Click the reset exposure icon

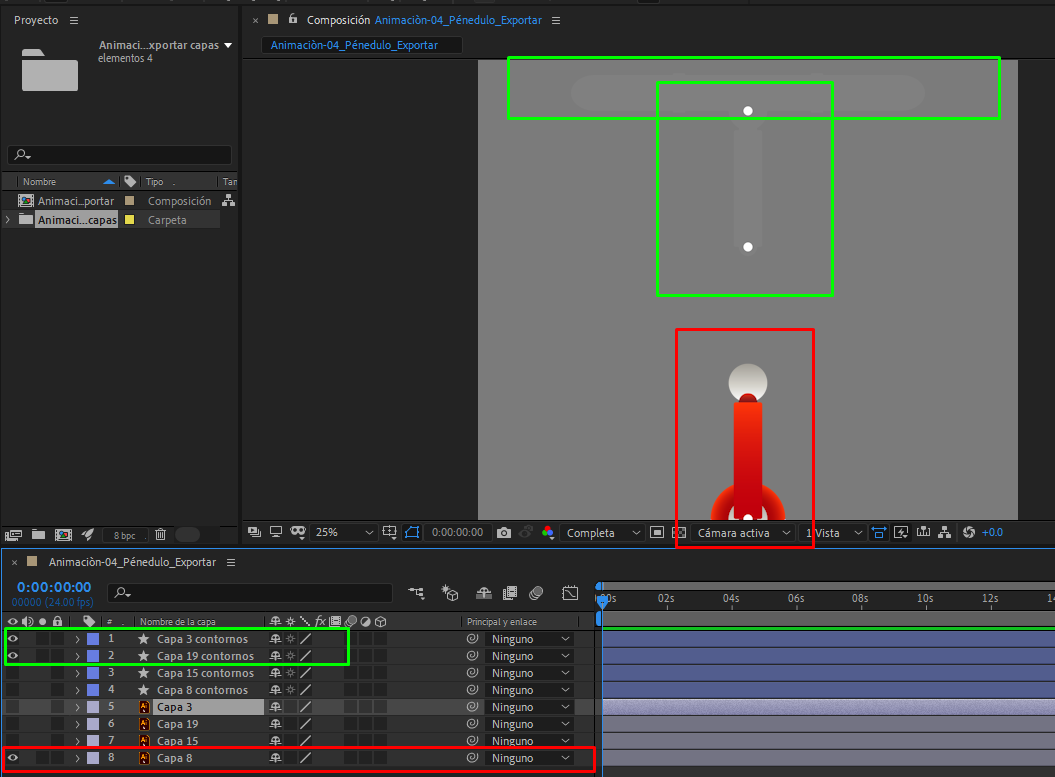tap(969, 532)
